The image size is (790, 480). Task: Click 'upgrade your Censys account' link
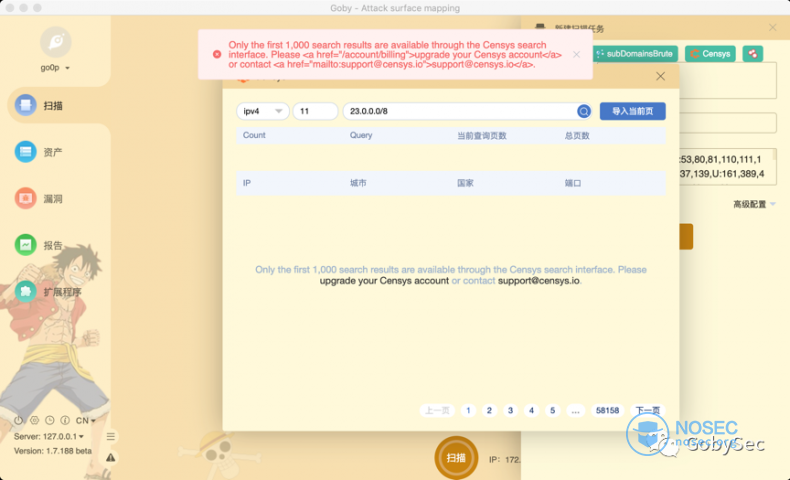[384, 281]
